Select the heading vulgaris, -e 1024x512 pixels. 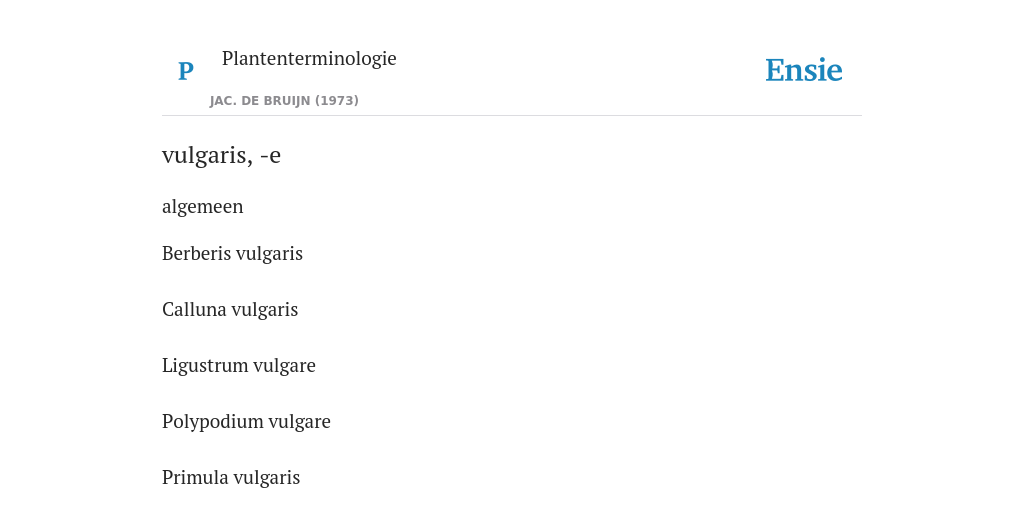coord(221,155)
